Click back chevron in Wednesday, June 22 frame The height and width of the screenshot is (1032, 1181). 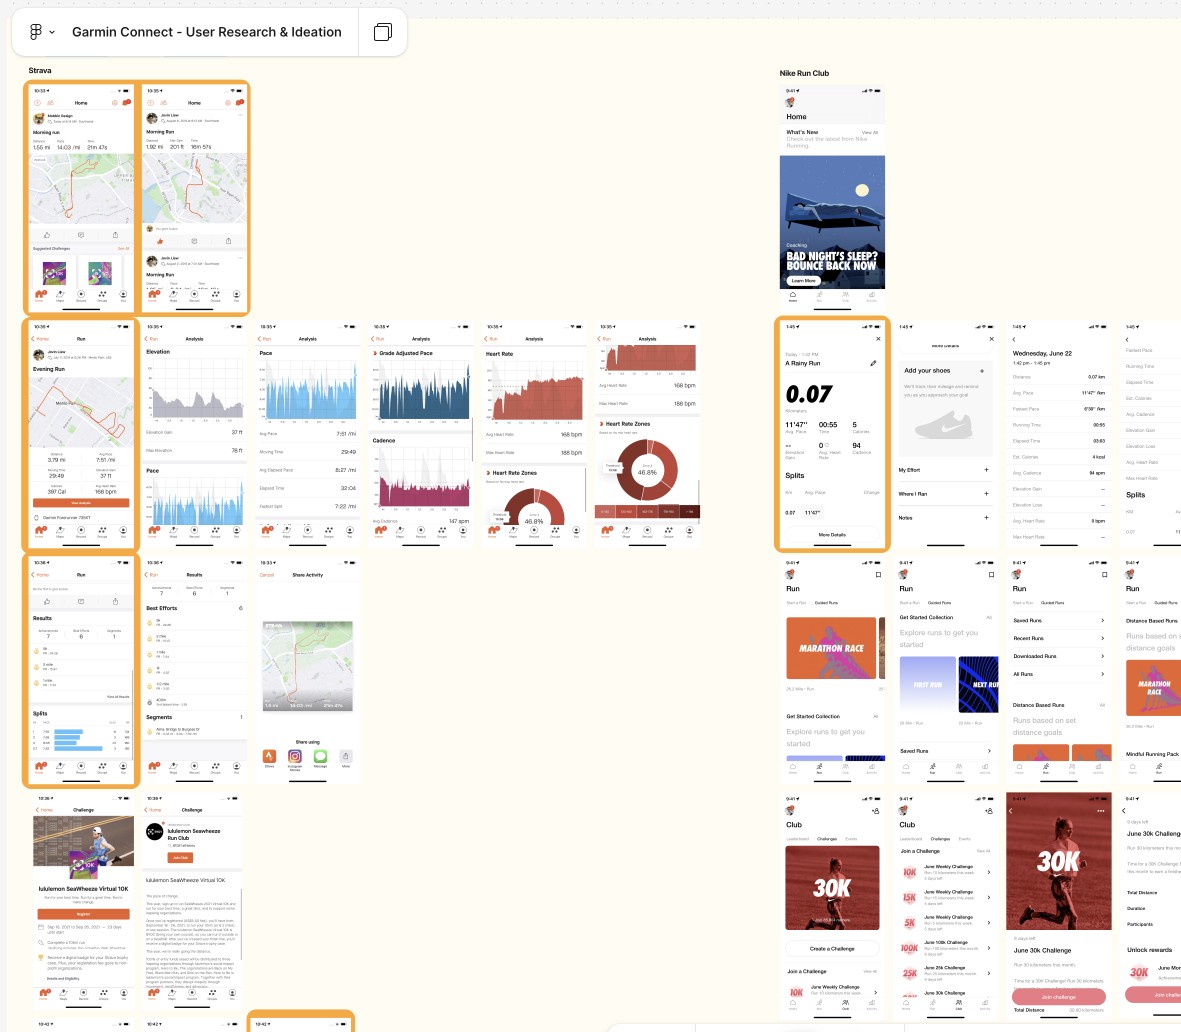click(x=1015, y=340)
